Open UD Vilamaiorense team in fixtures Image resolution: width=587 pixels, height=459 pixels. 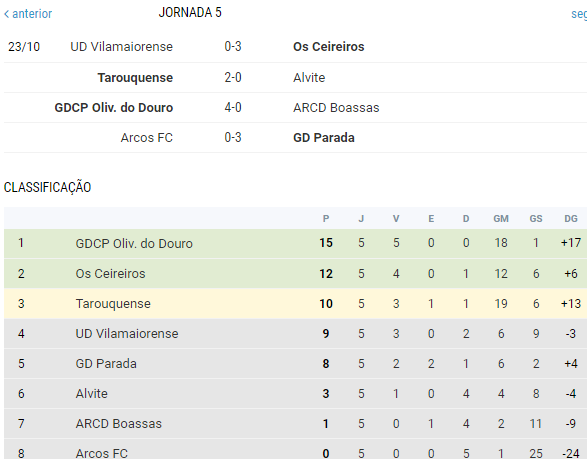point(122,47)
